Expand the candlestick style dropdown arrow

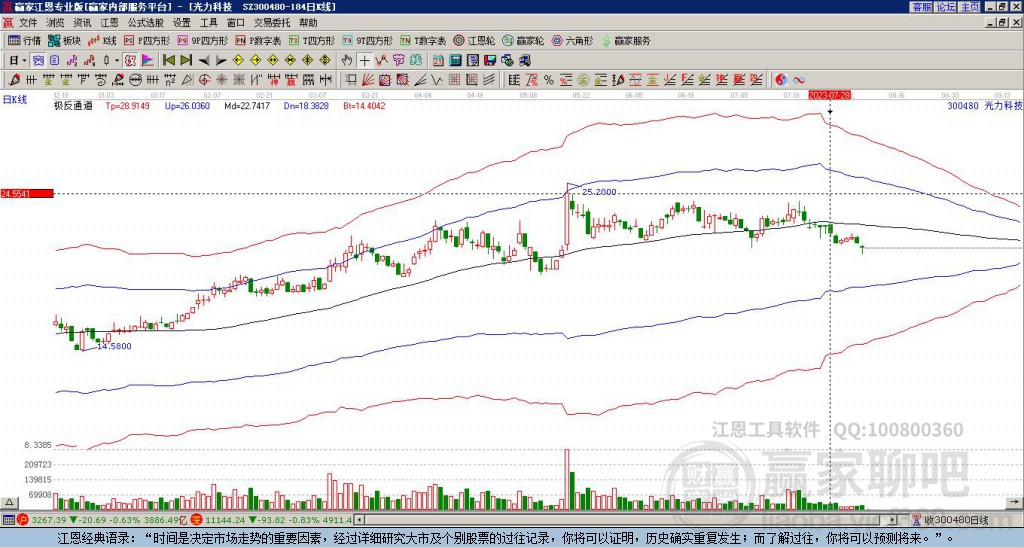pos(117,61)
